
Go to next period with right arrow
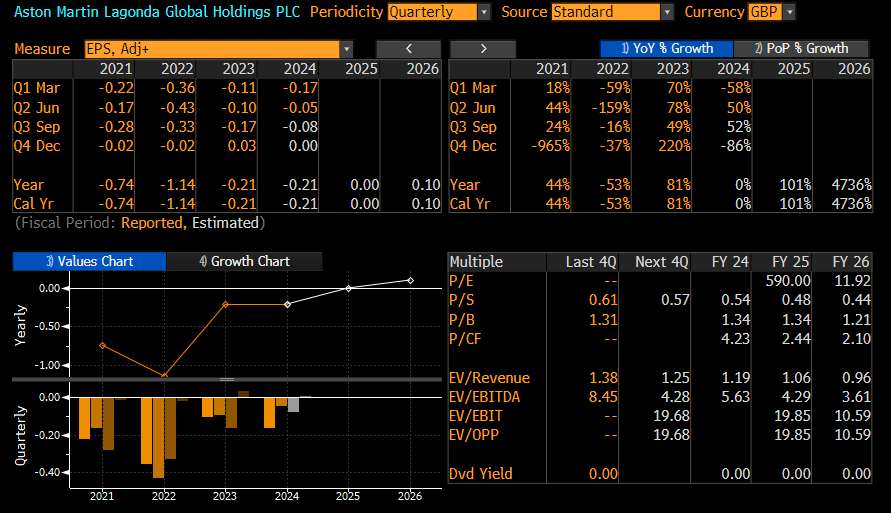pyautogui.click(x=483, y=49)
